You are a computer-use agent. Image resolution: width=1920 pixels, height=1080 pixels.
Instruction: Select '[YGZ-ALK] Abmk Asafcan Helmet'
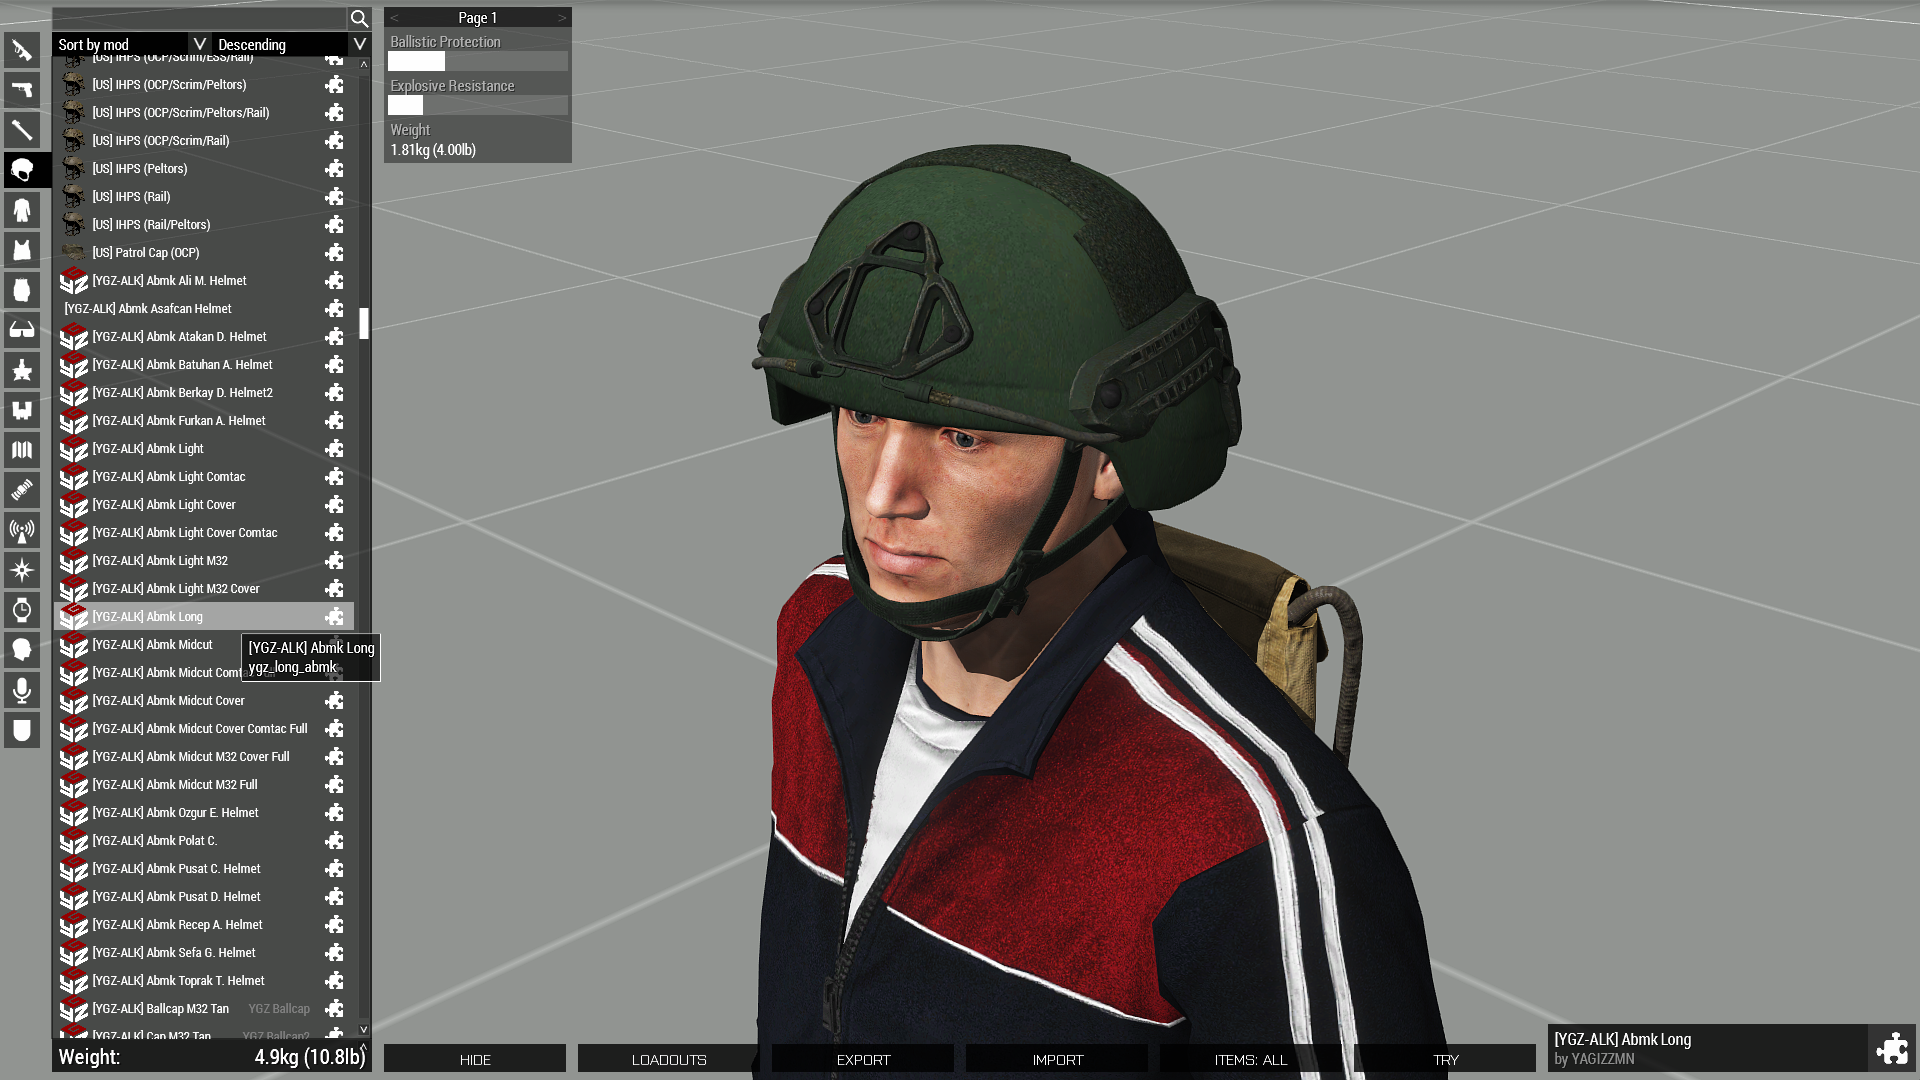point(204,309)
